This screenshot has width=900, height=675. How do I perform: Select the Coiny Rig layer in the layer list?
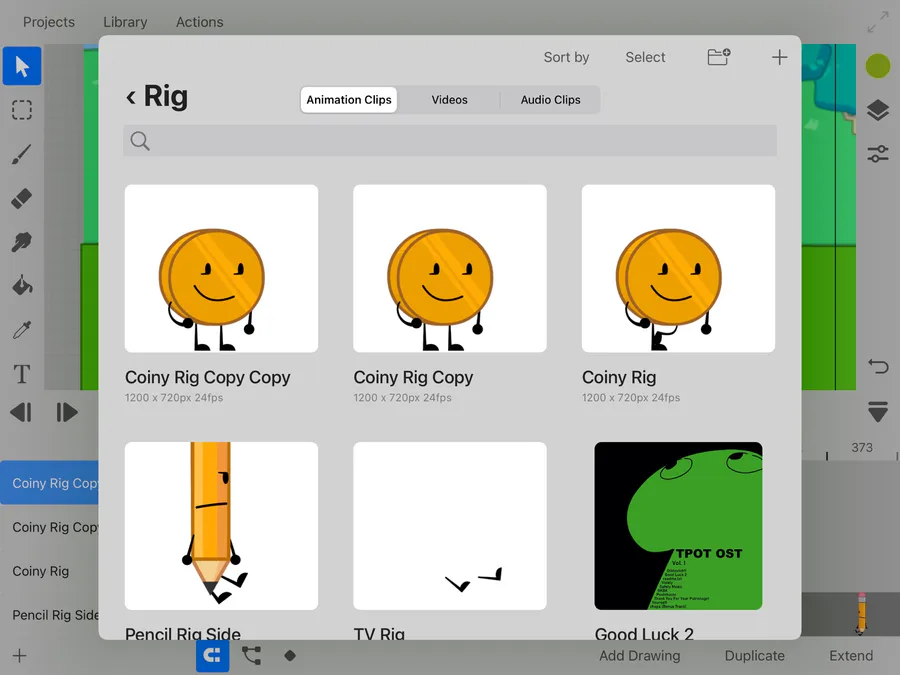49,571
